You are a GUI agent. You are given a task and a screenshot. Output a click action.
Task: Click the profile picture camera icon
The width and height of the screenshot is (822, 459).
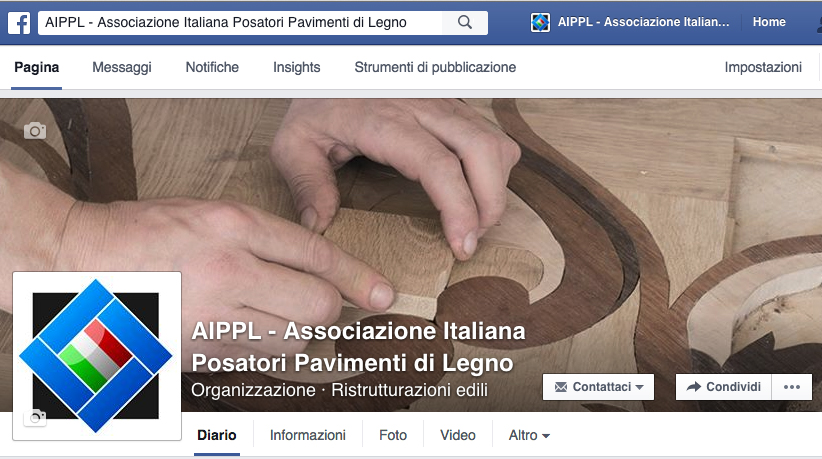tap(35, 417)
